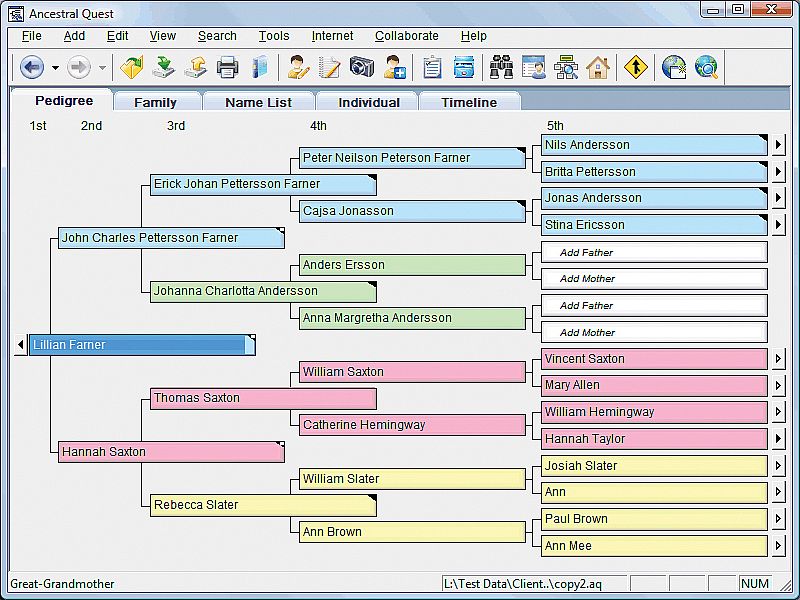This screenshot has height=600, width=800.
Task: Click the Home house icon
Action: pyautogui.click(x=598, y=68)
